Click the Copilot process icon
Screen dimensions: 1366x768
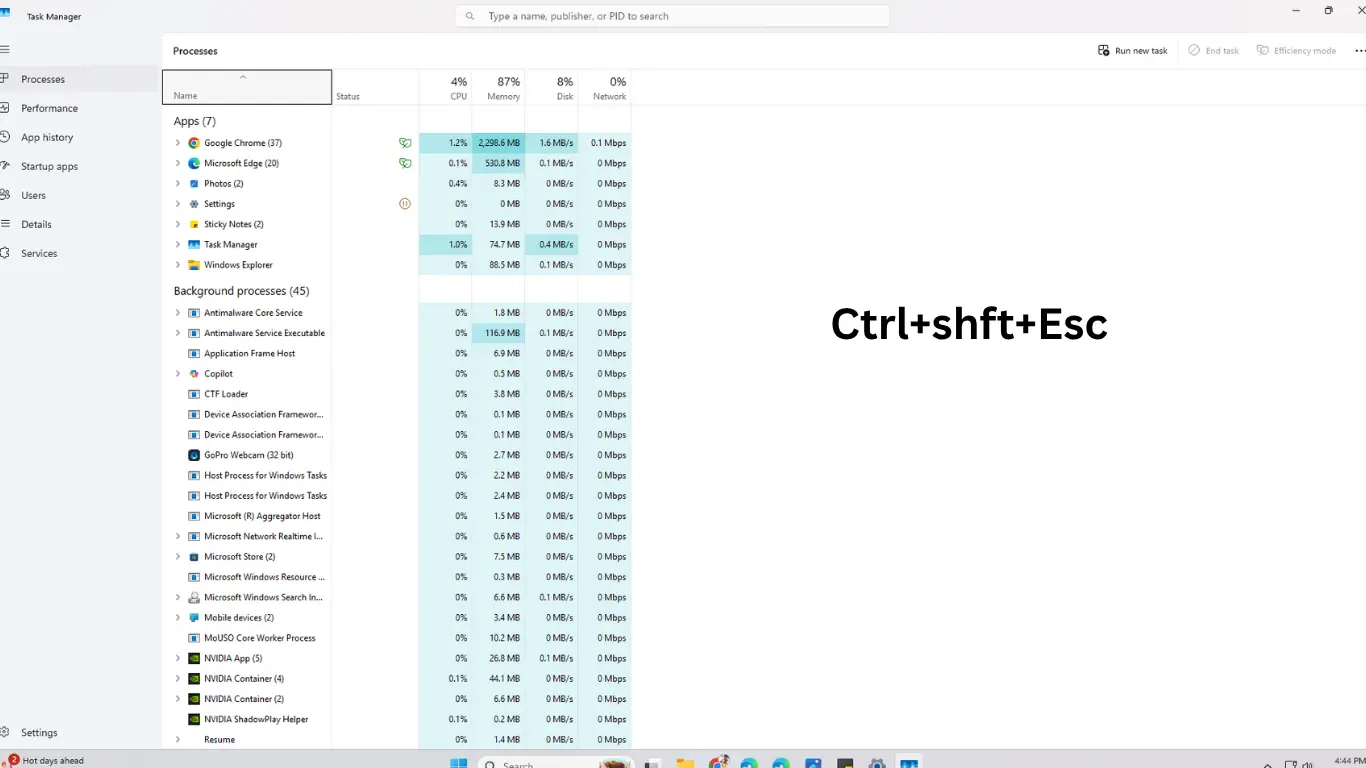pyautogui.click(x=194, y=374)
